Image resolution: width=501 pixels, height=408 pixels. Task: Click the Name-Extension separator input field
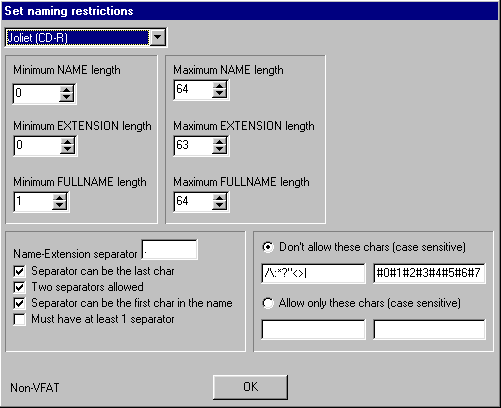click(170, 249)
